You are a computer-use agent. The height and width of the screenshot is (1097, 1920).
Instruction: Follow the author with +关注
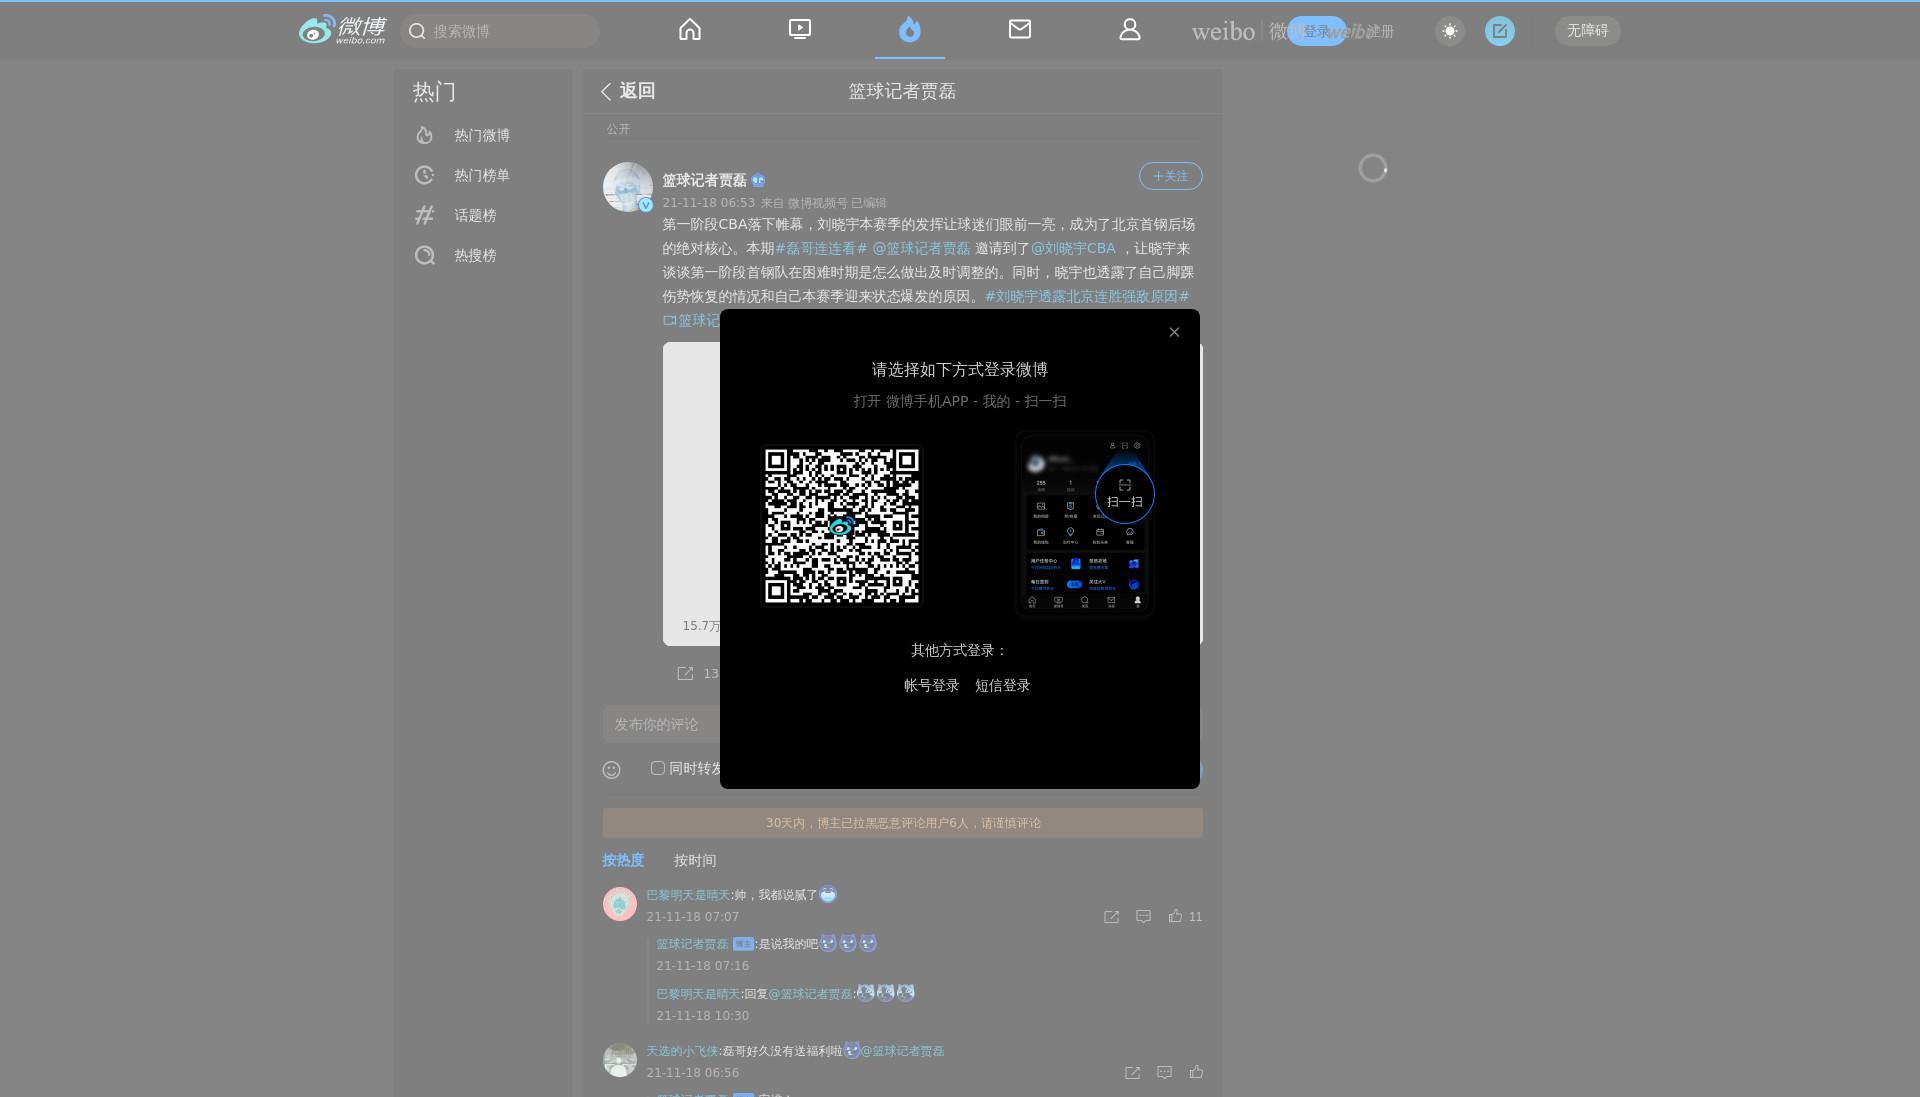(x=1170, y=176)
